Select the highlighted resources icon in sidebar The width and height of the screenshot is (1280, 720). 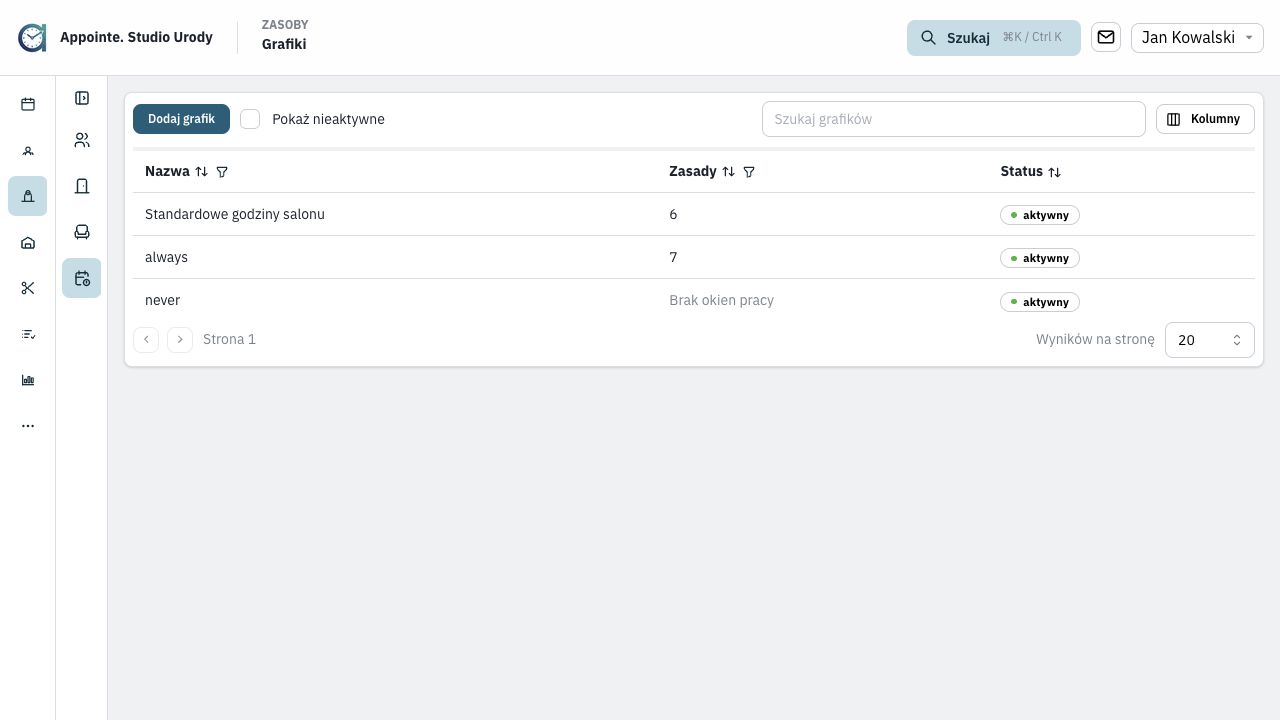click(x=28, y=196)
